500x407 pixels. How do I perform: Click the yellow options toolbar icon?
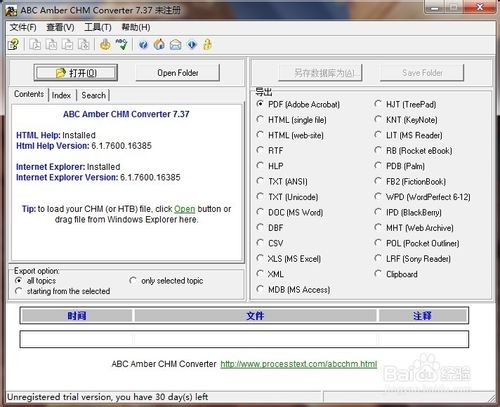pos(105,45)
